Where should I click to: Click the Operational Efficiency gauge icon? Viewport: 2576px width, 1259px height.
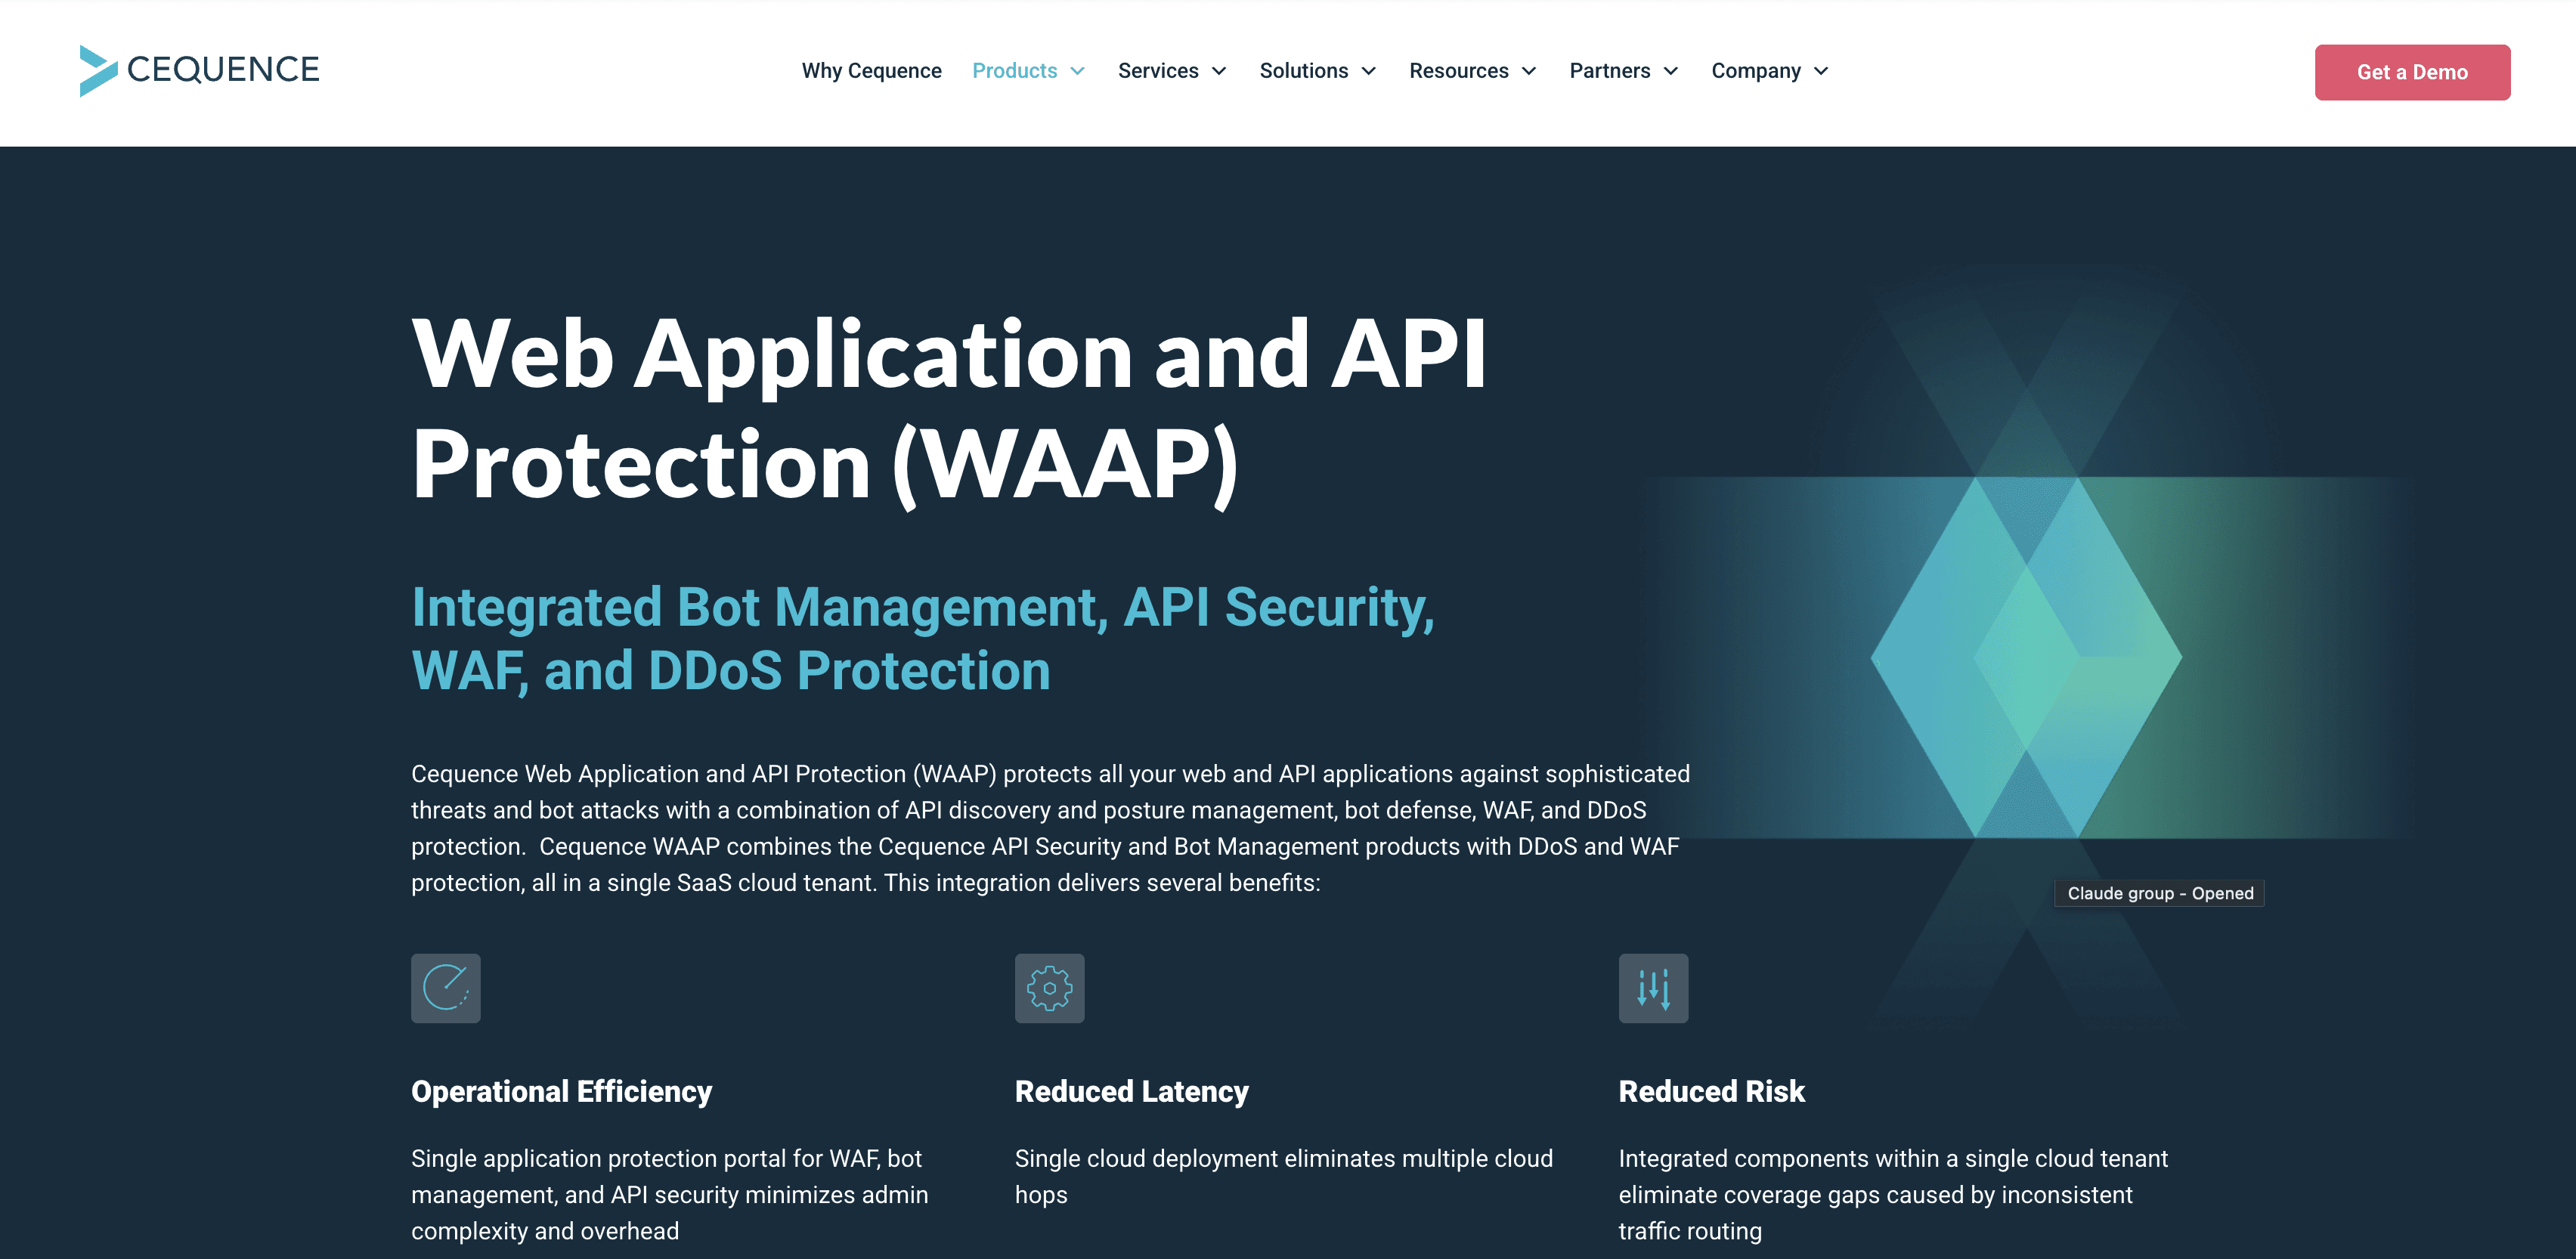[x=445, y=988]
